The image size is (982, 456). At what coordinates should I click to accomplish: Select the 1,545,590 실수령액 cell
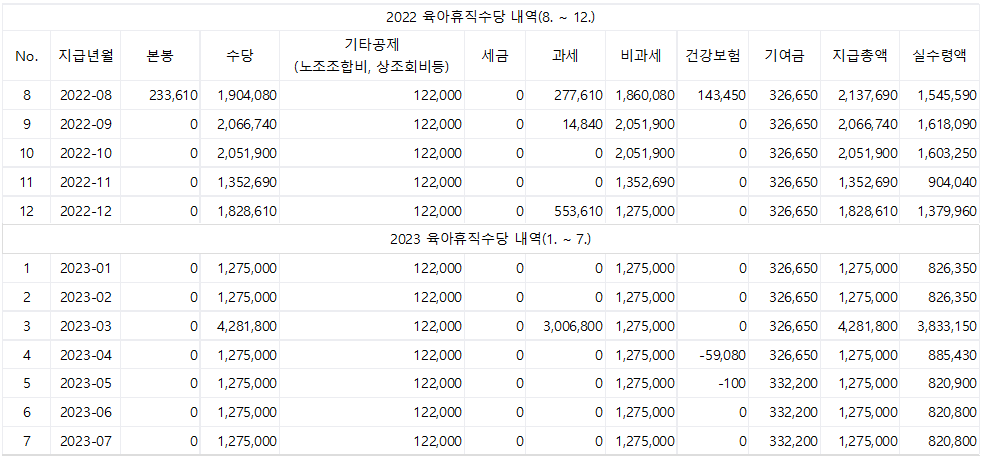[939, 96]
